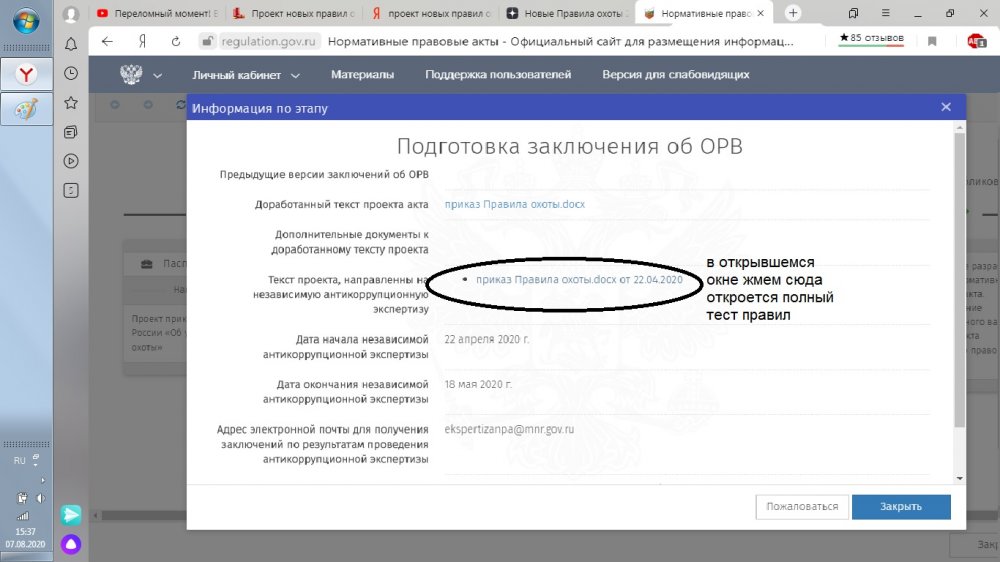Image resolution: width=1000 pixels, height=562 pixels.
Task: Open Paint from the Windows taskbar
Action: click(x=26, y=108)
